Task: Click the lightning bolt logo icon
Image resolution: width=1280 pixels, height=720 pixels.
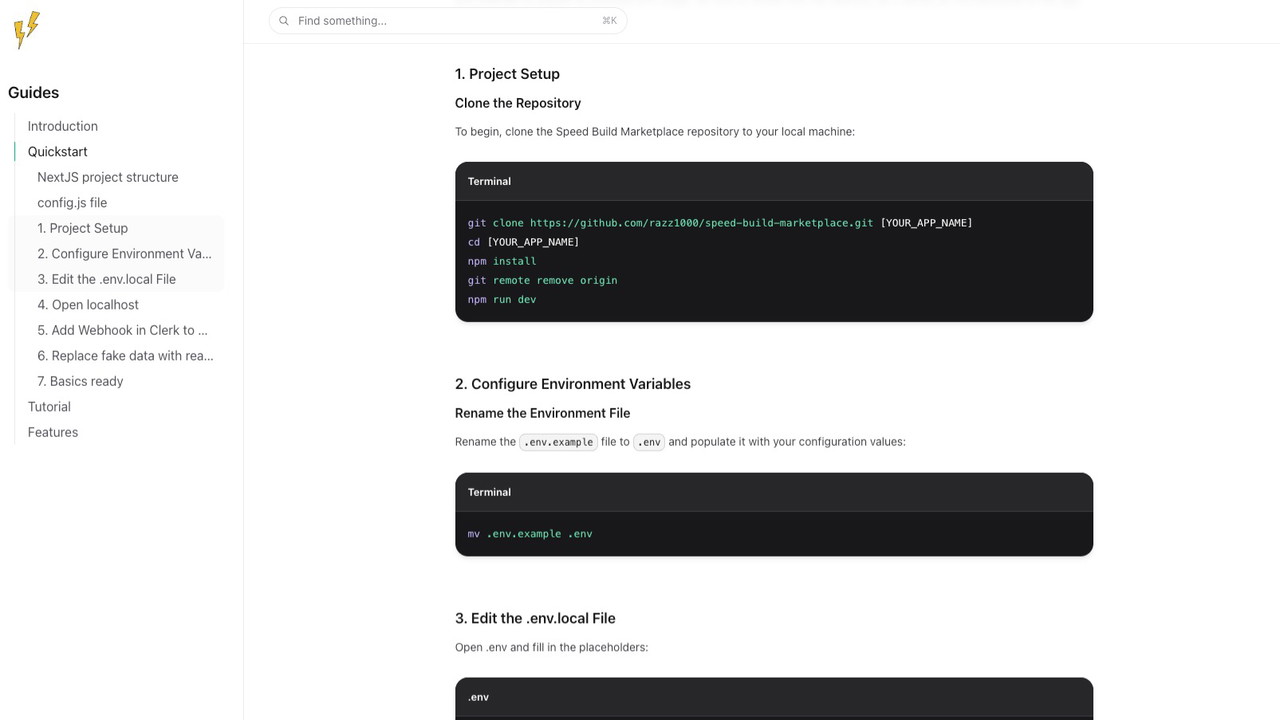Action: (x=27, y=29)
